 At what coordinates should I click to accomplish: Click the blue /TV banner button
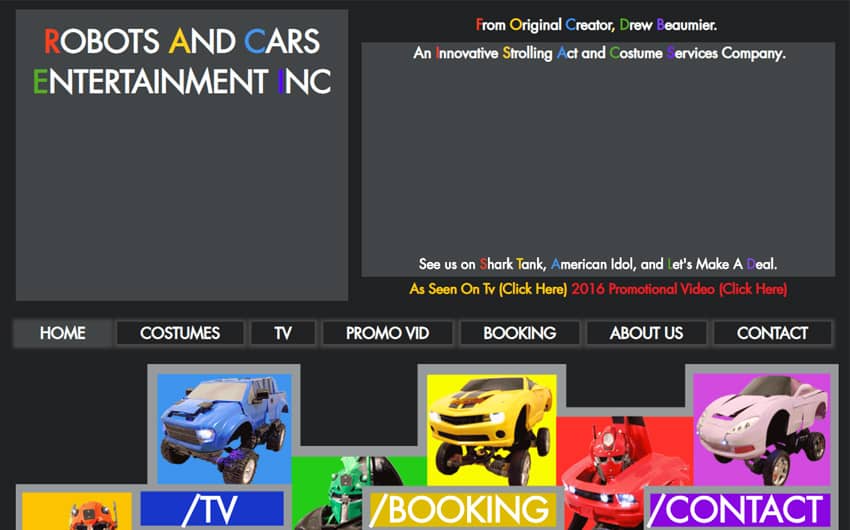212,509
